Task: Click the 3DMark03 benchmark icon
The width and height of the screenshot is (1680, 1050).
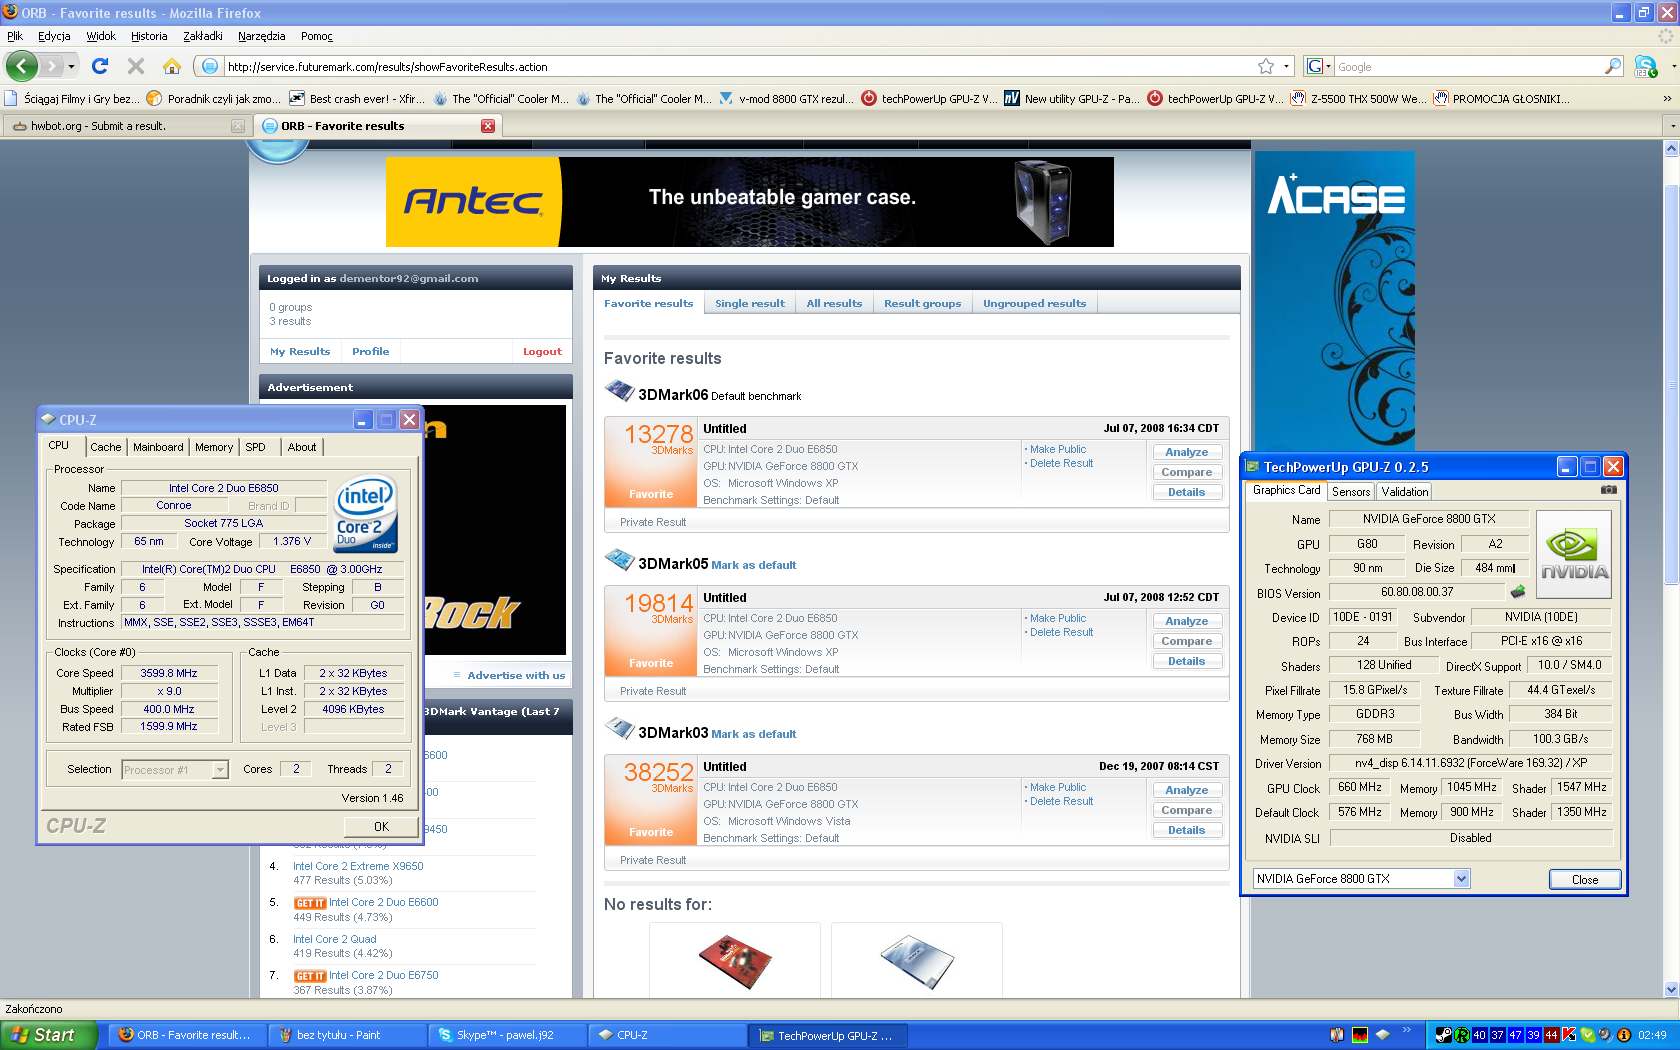Action: coord(620,729)
